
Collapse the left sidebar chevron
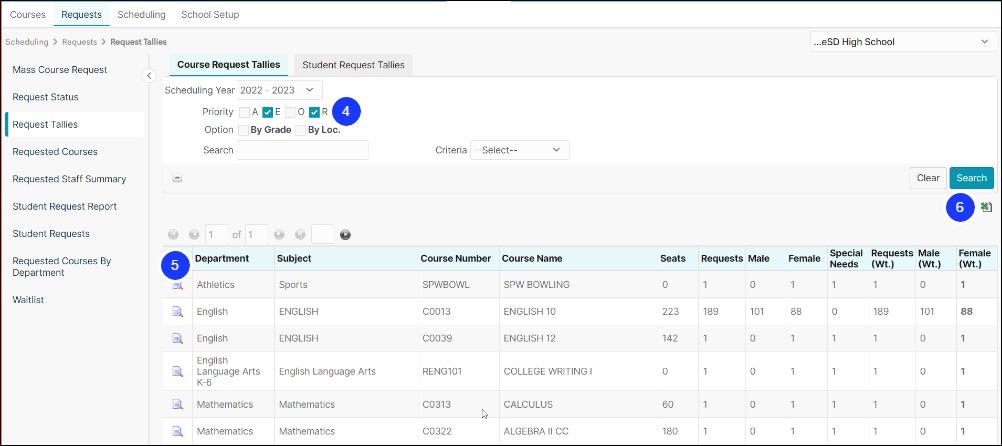[149, 75]
